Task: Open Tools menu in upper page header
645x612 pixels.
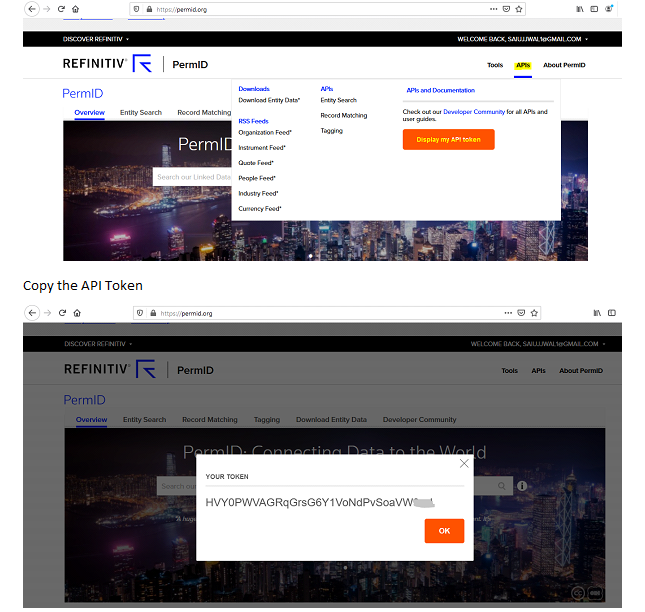Action: point(495,65)
